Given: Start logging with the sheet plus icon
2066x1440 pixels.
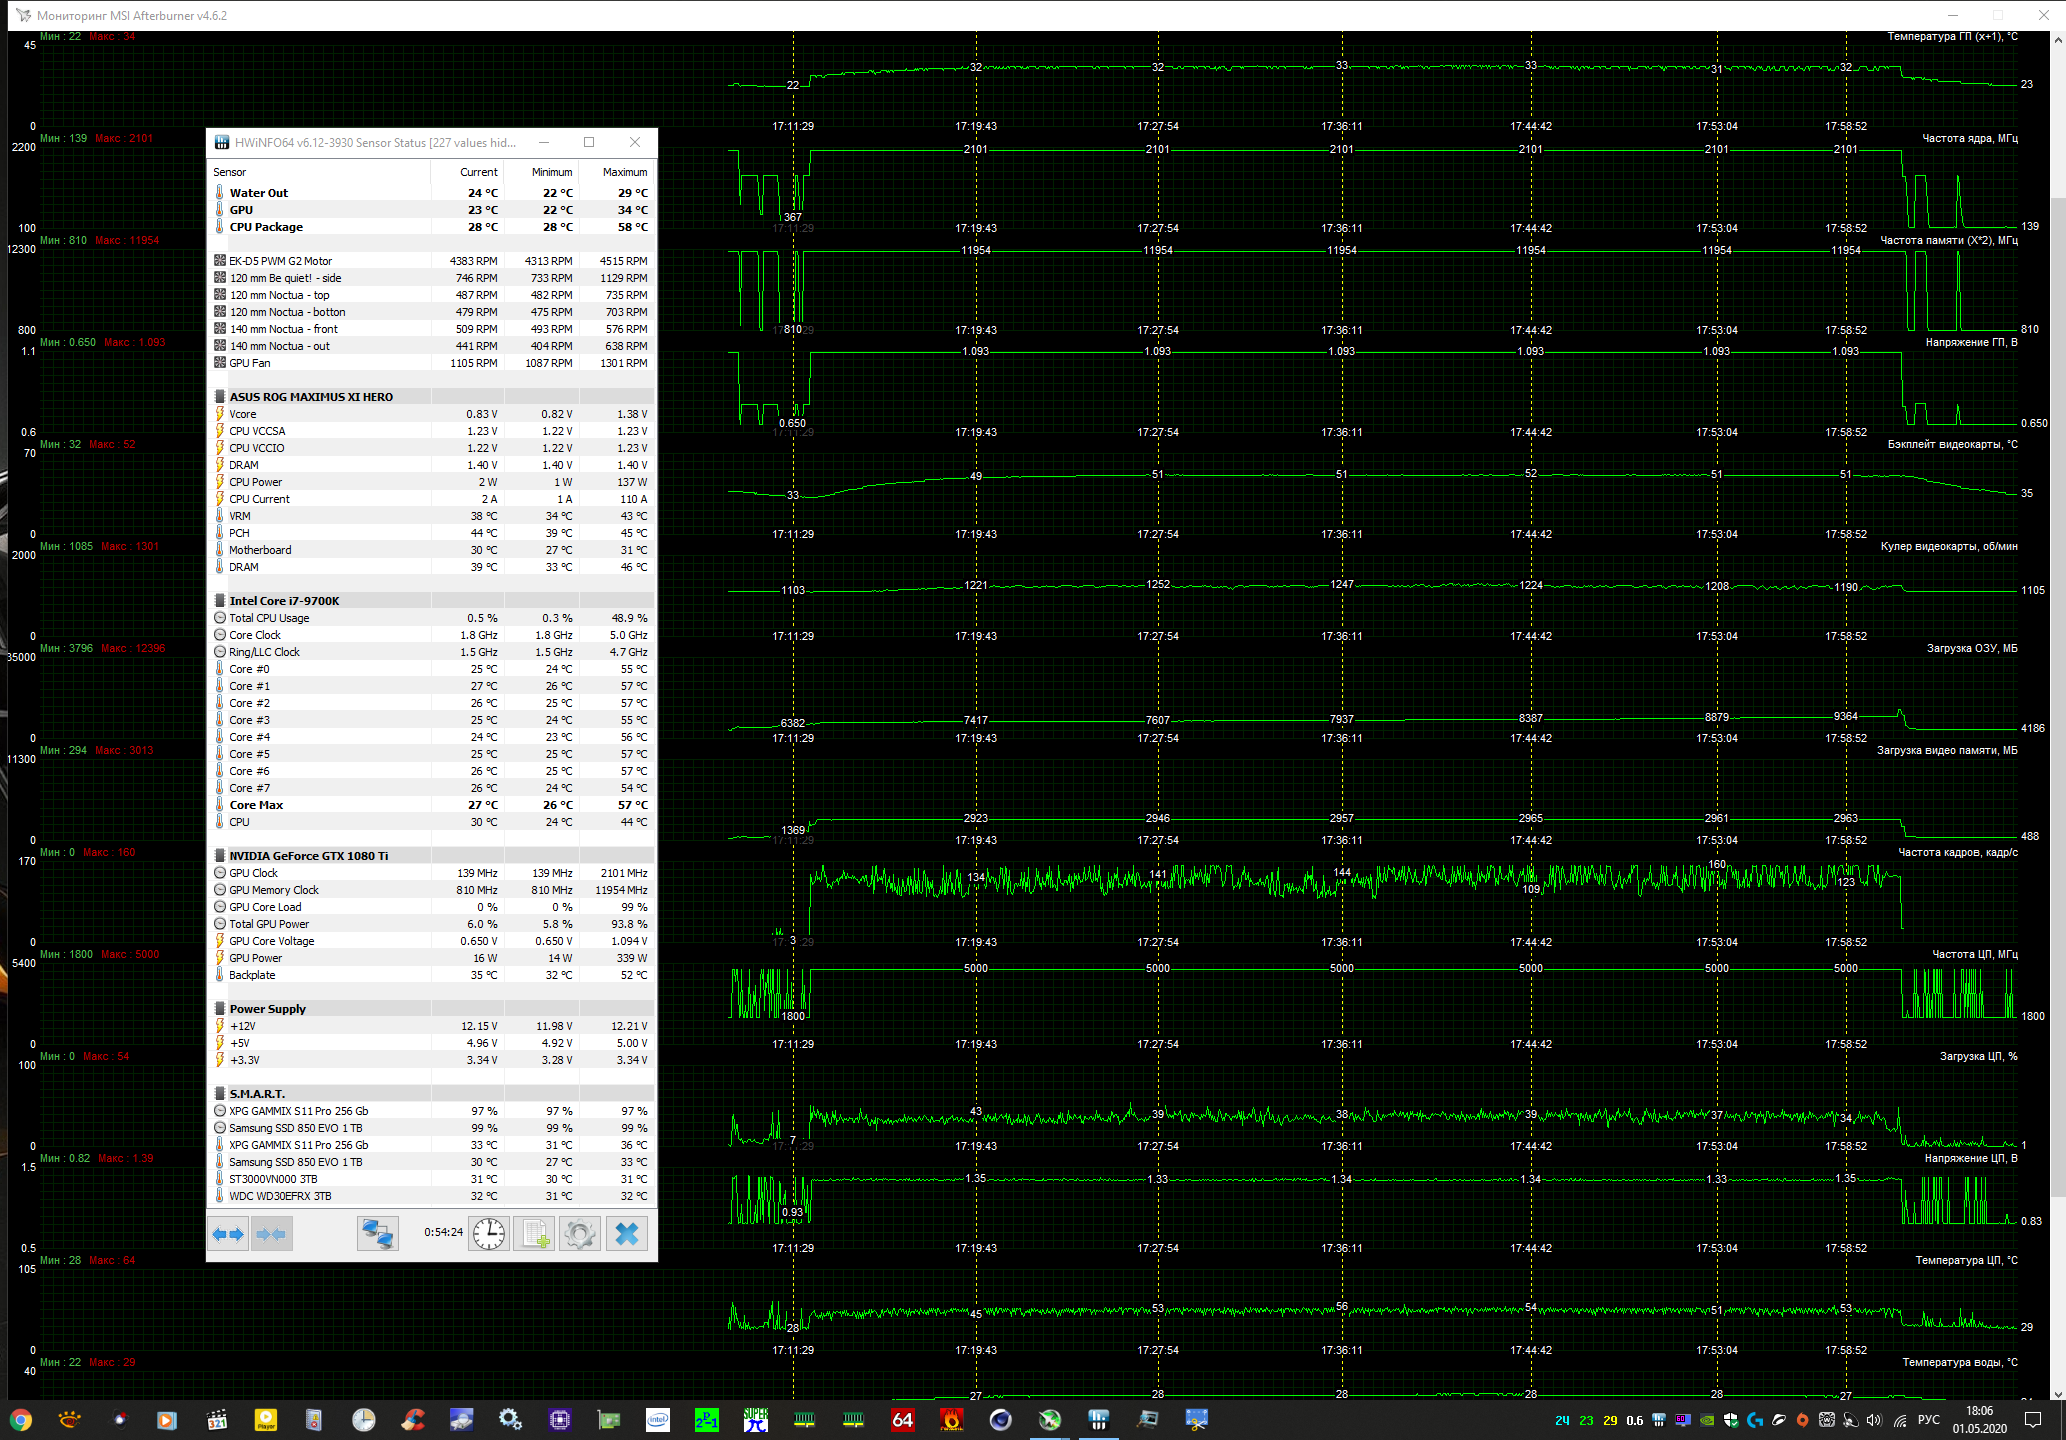Looking at the screenshot, I should (x=535, y=1234).
